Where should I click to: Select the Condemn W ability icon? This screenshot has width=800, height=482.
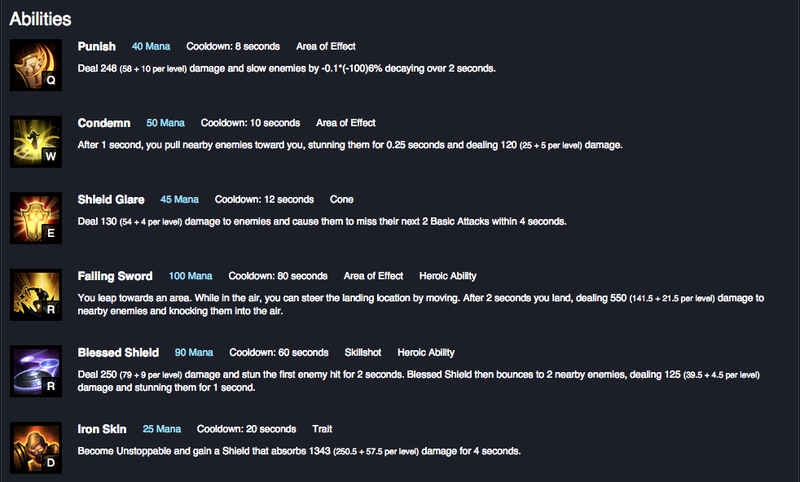pyautogui.click(x=36, y=142)
